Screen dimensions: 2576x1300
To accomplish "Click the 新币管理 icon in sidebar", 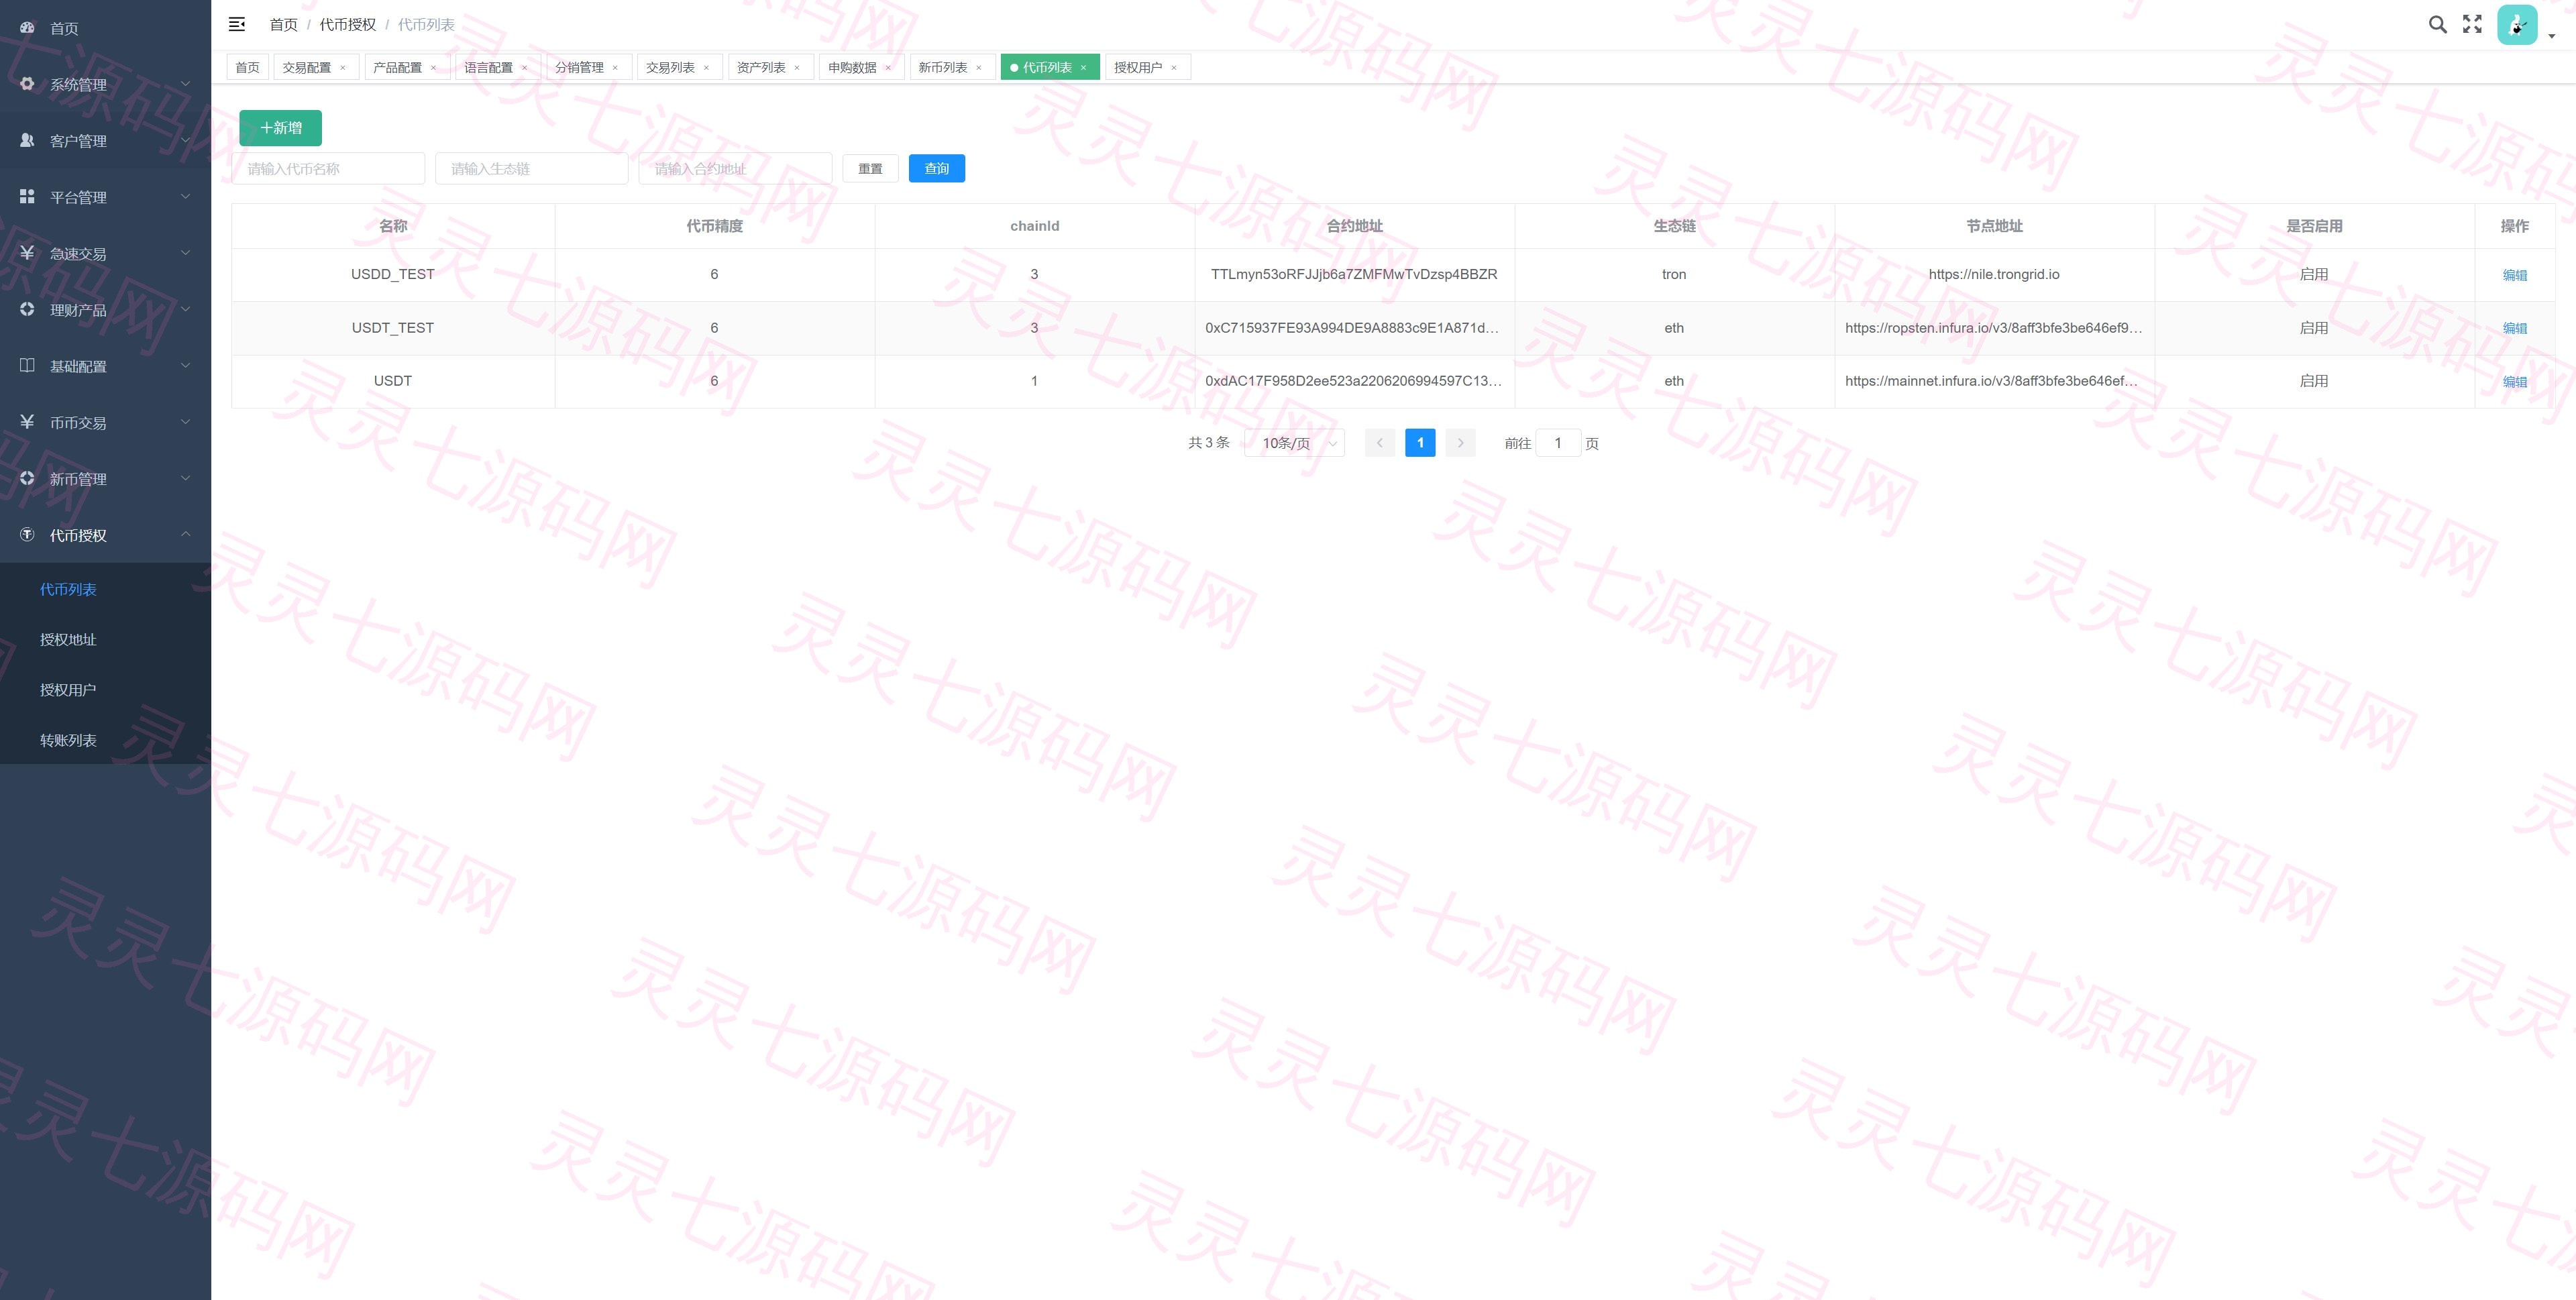I will [x=27, y=478].
